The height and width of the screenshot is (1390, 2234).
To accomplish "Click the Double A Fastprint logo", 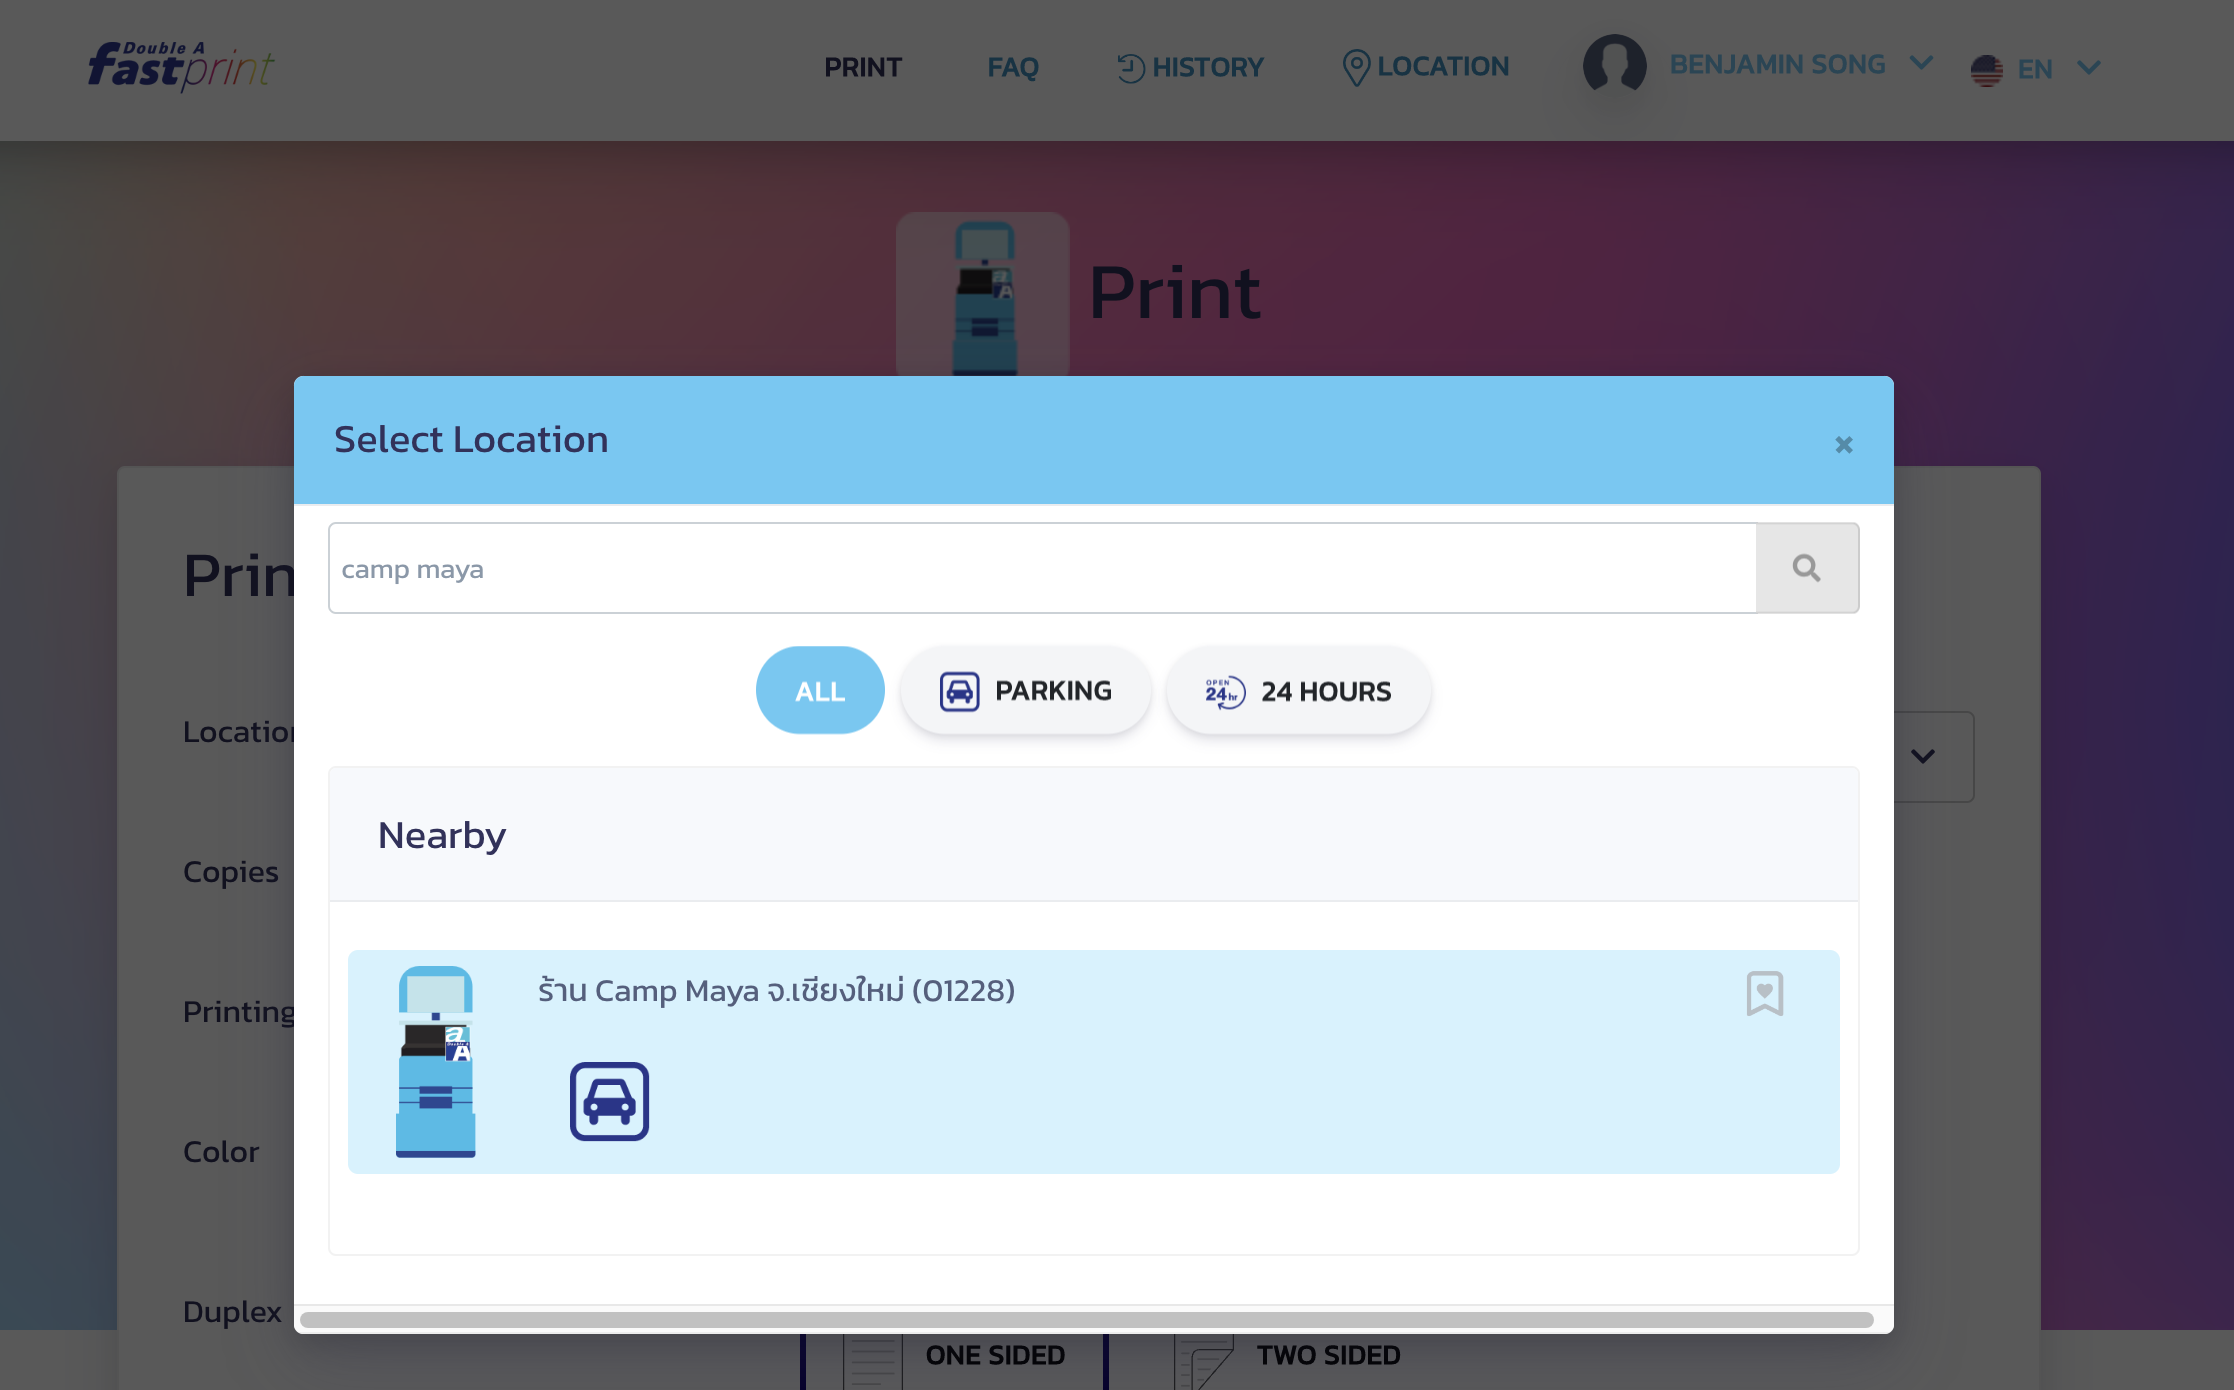I will tap(181, 67).
